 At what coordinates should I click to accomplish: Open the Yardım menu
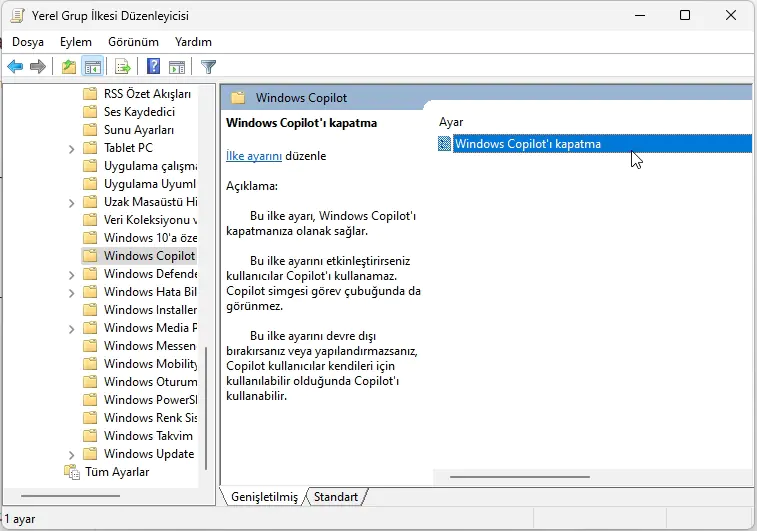click(193, 42)
